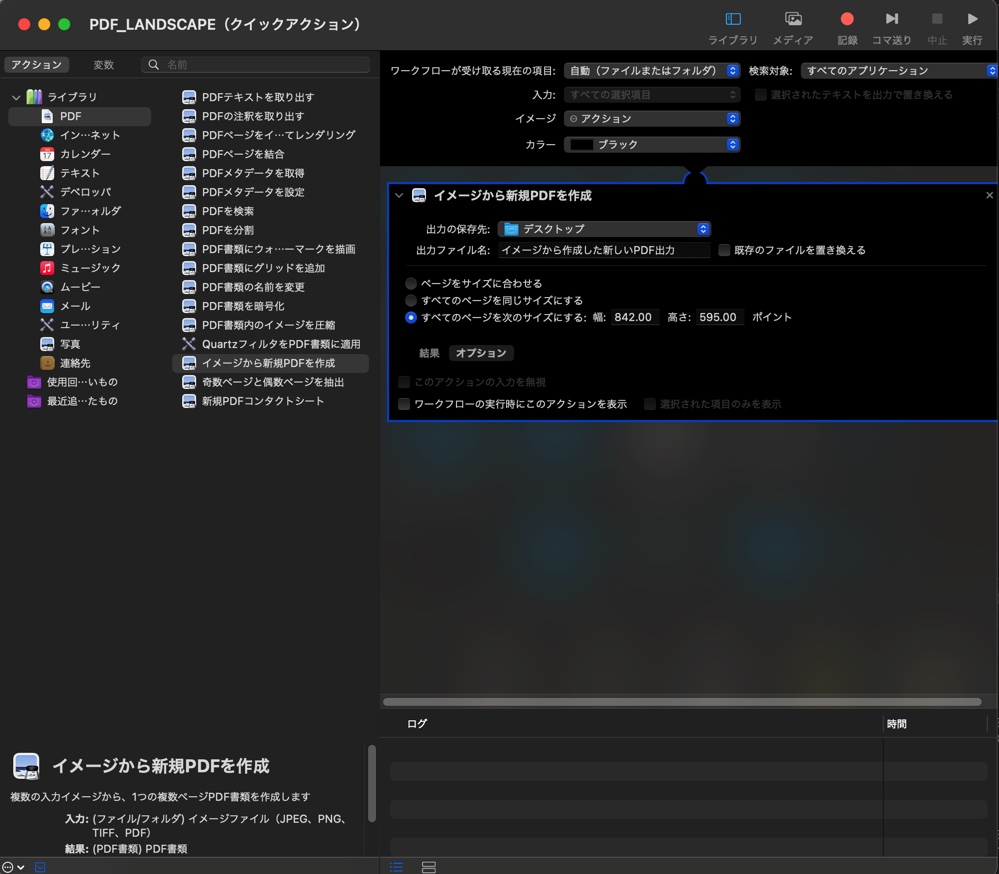Enable ワークフローの実行時にこのアクションを表示
This screenshot has height=874, width=999.
tap(404, 404)
